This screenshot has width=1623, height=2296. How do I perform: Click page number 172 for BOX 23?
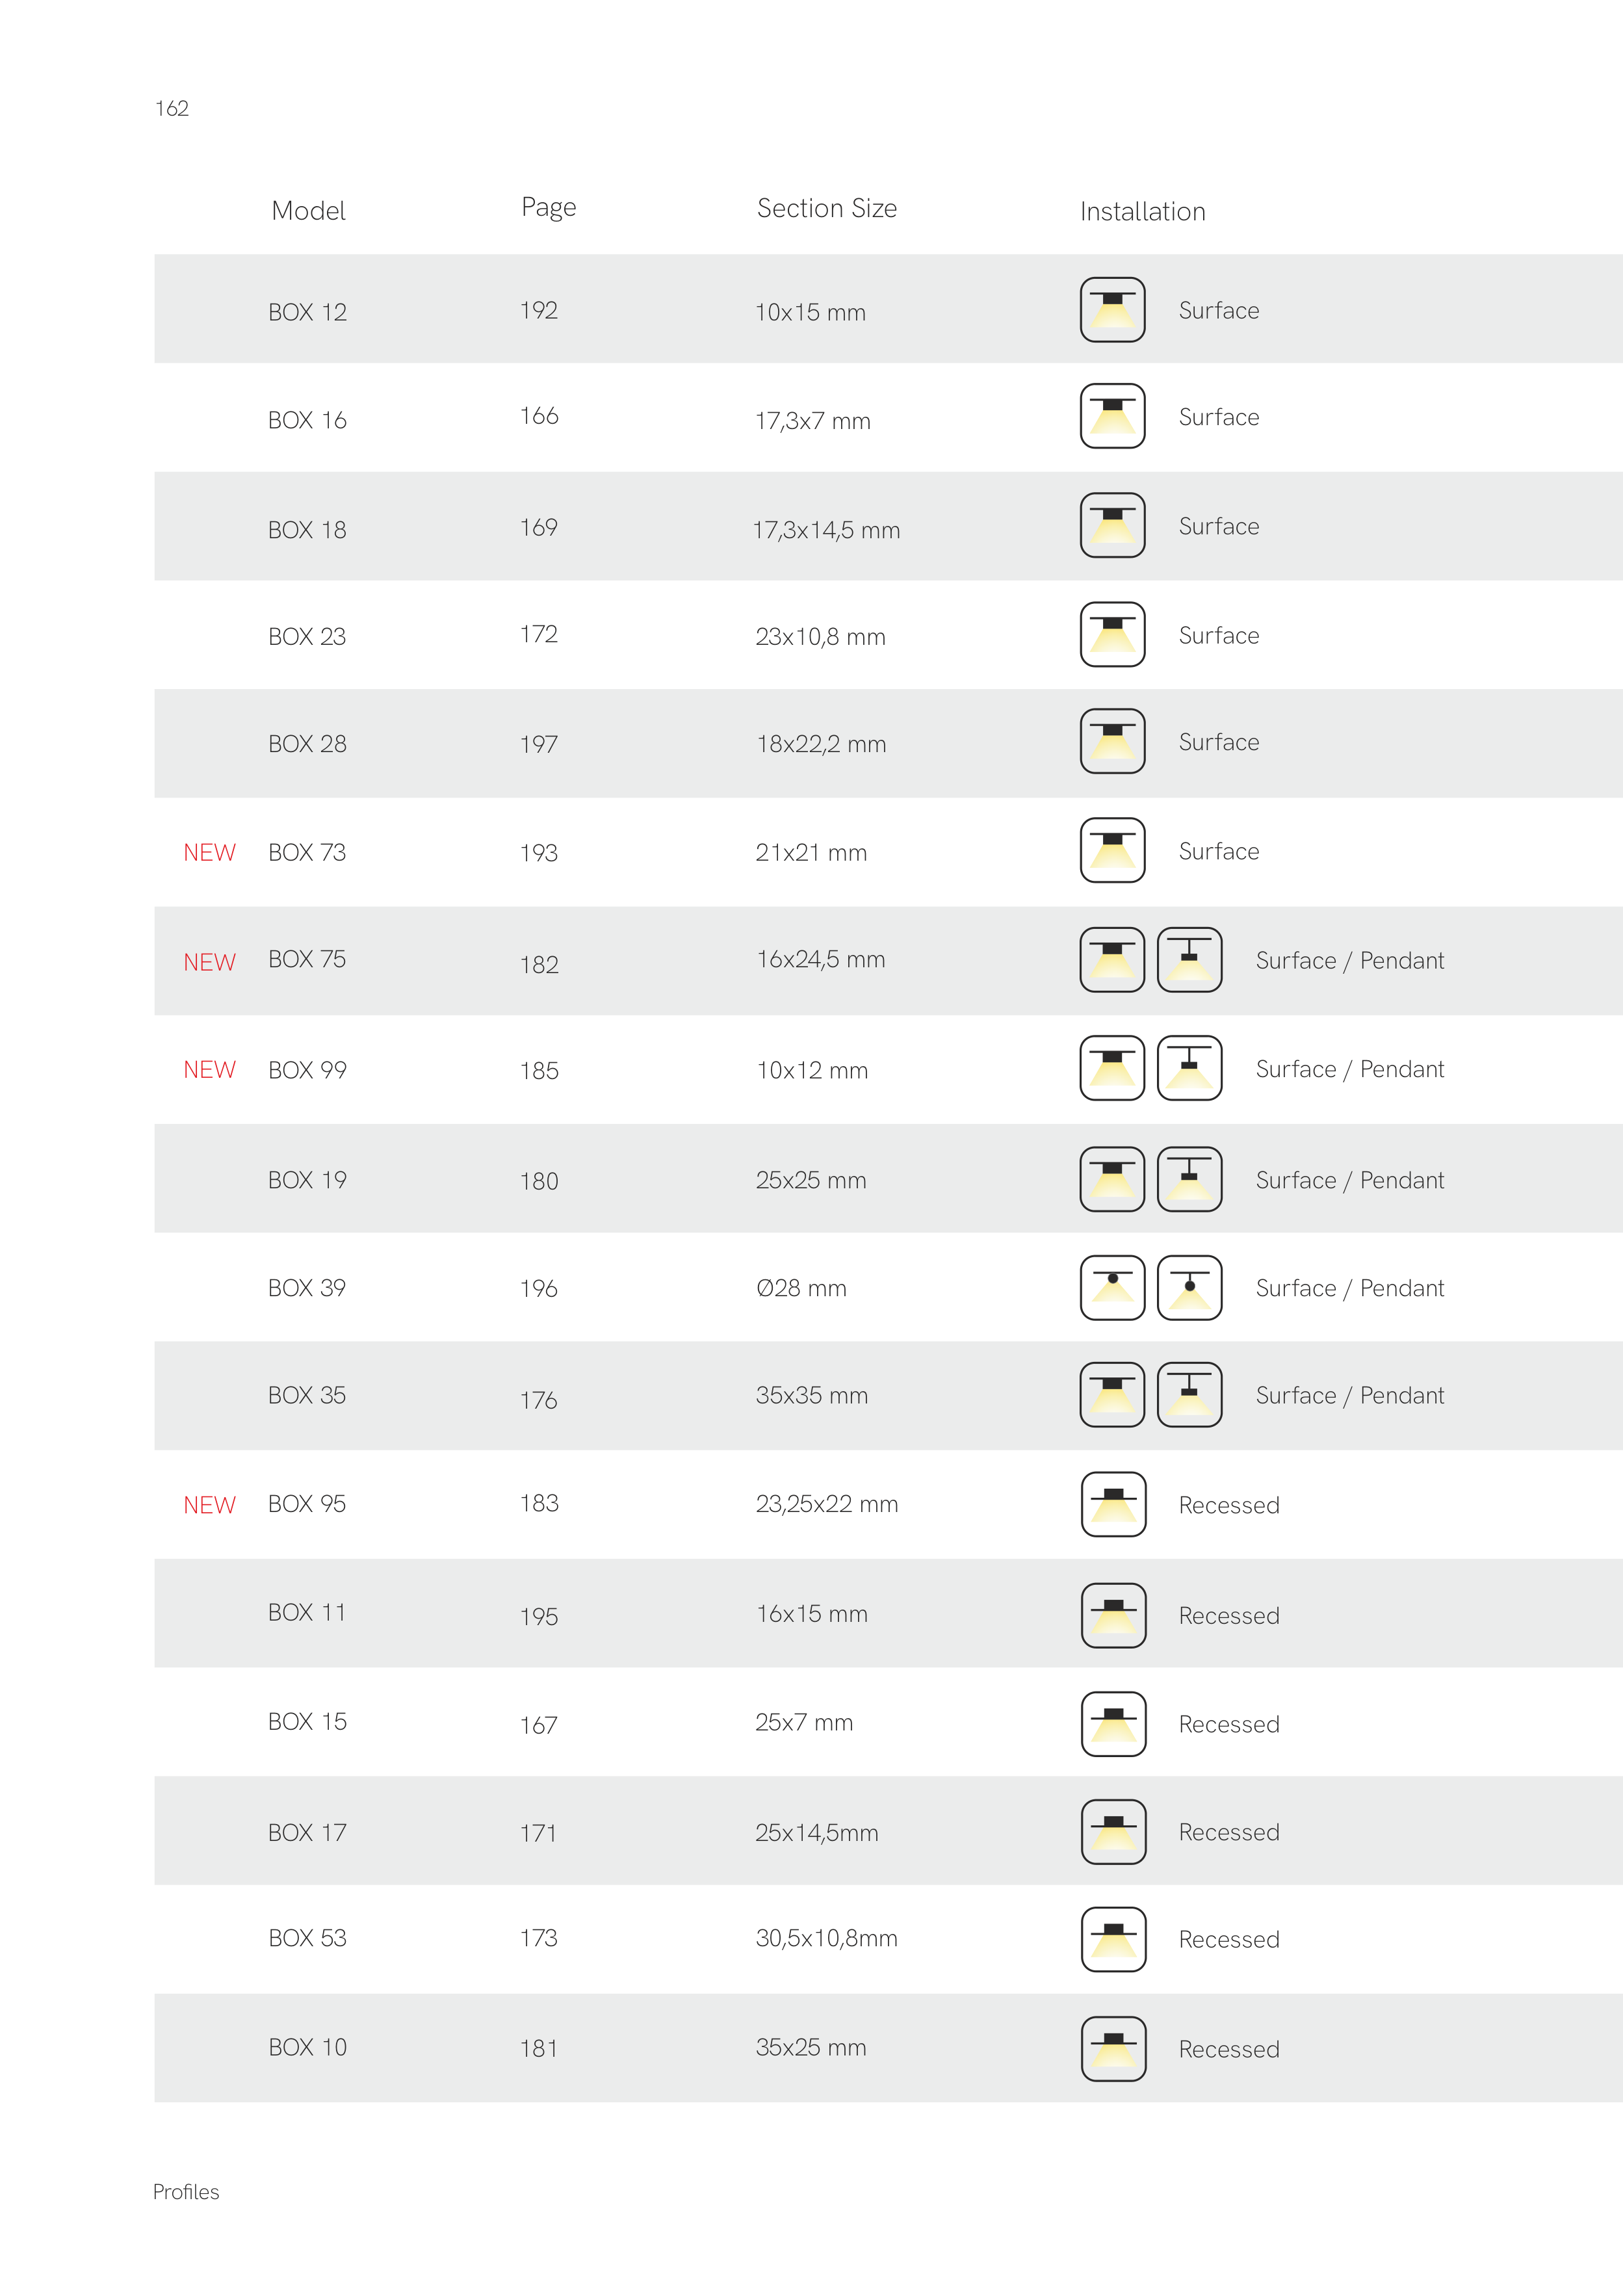coord(538,634)
